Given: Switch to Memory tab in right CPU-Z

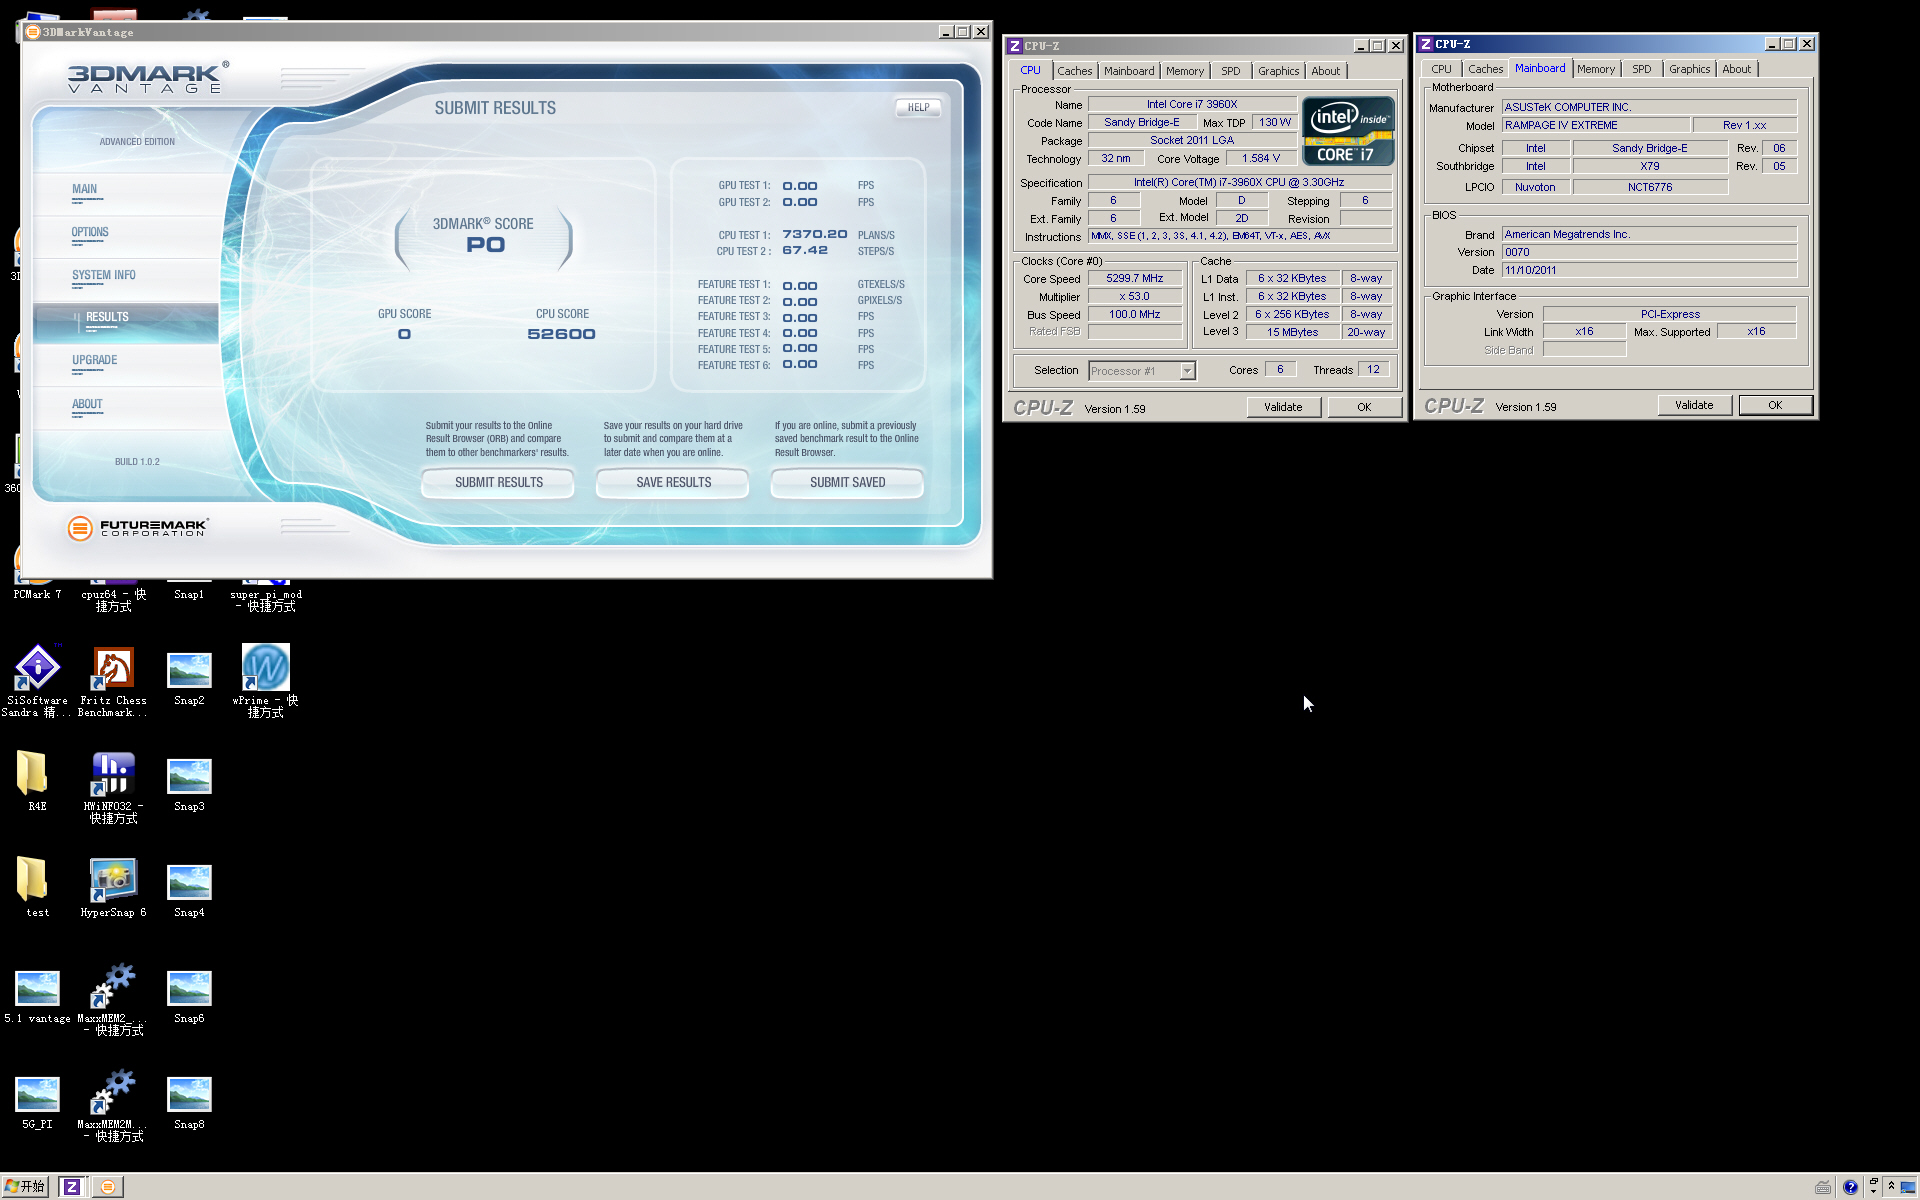Looking at the screenshot, I should click(1596, 69).
